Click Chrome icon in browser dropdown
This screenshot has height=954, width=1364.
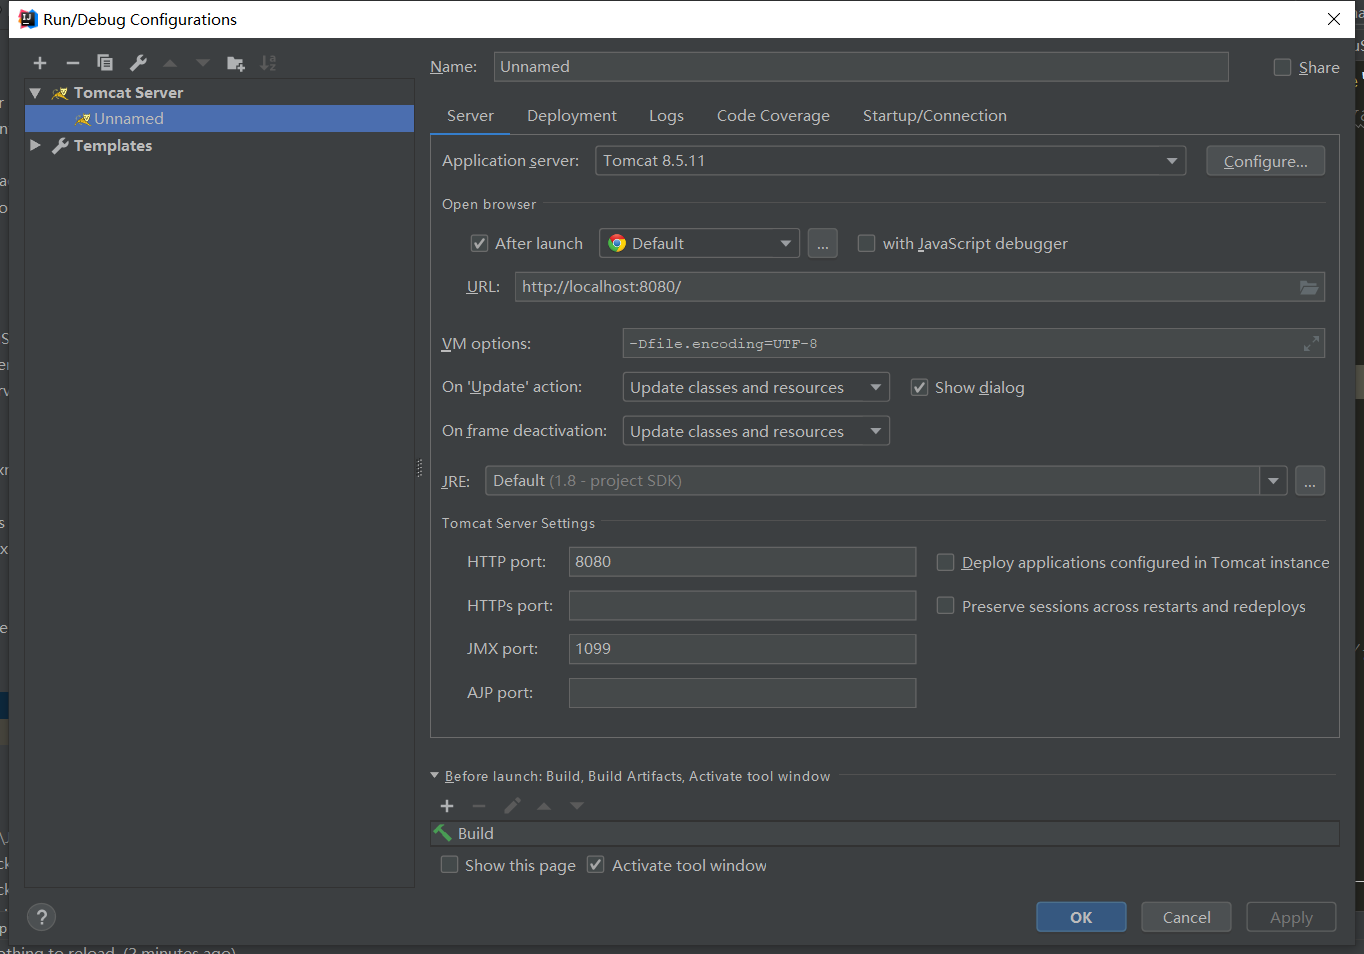coord(617,243)
